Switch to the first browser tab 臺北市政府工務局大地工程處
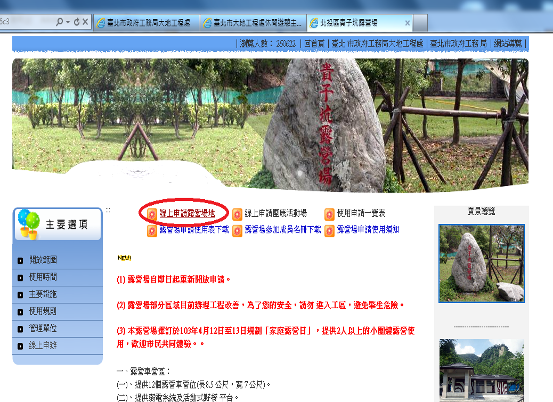This screenshot has width=553, height=402. point(146,23)
